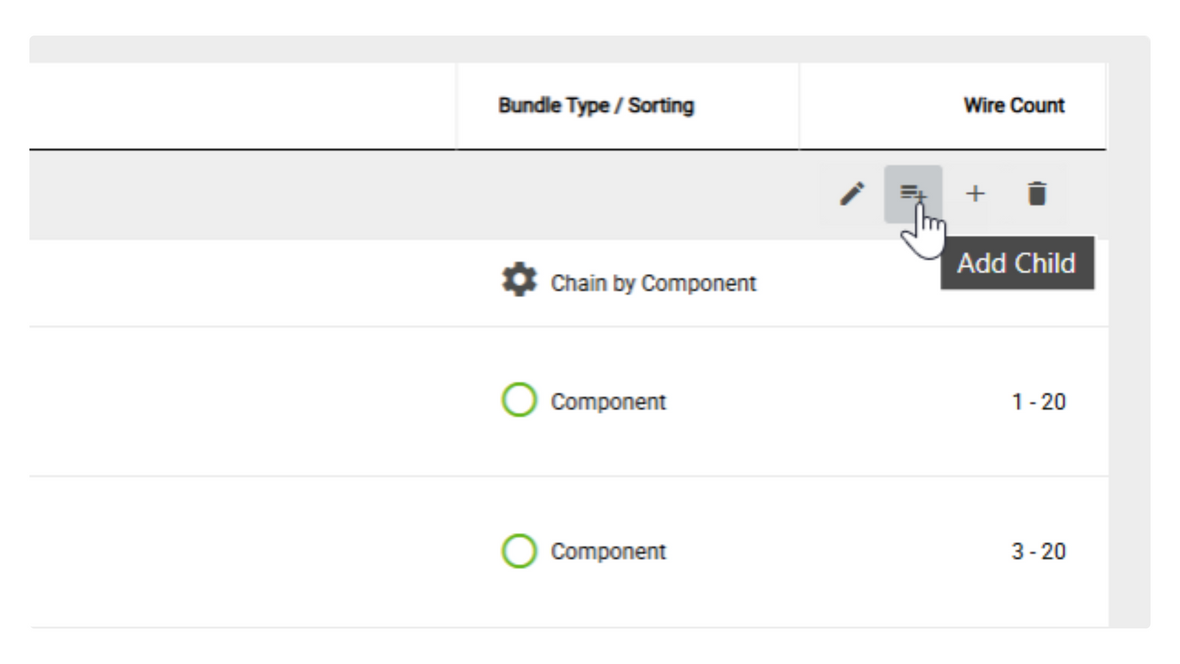Click the plus add icon
The width and height of the screenshot is (1180, 664).
tap(975, 194)
